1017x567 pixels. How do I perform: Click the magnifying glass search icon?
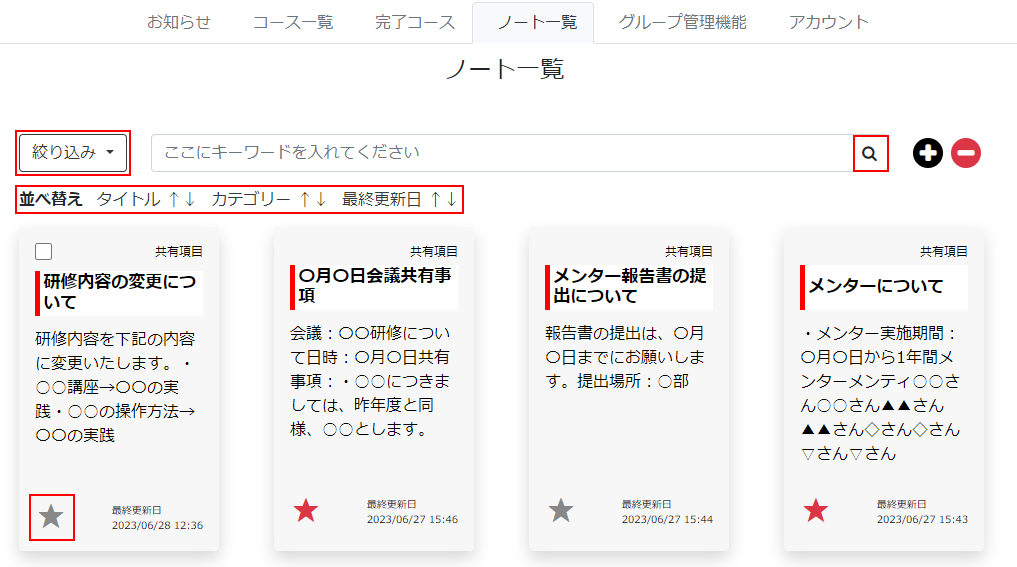pyautogui.click(x=870, y=153)
